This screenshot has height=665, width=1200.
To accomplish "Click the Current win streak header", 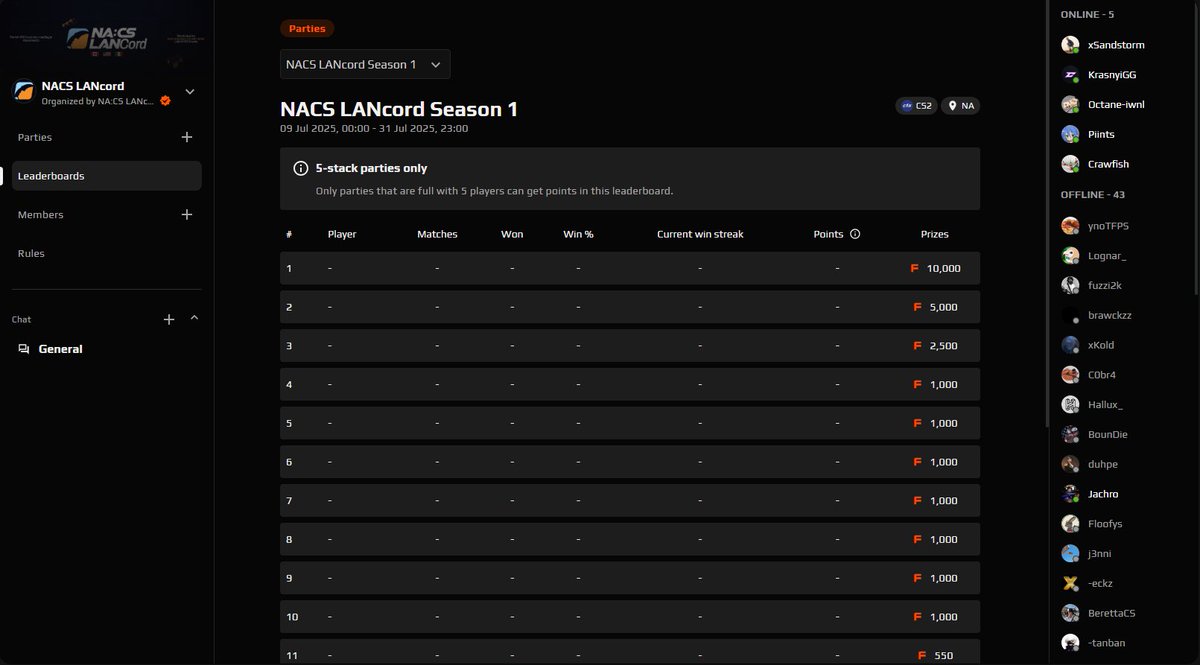I will click(x=700, y=234).
